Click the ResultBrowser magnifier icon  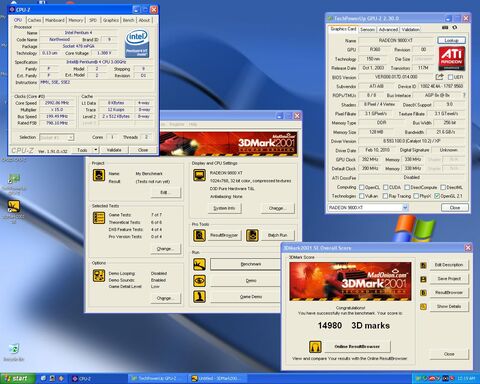199,235
